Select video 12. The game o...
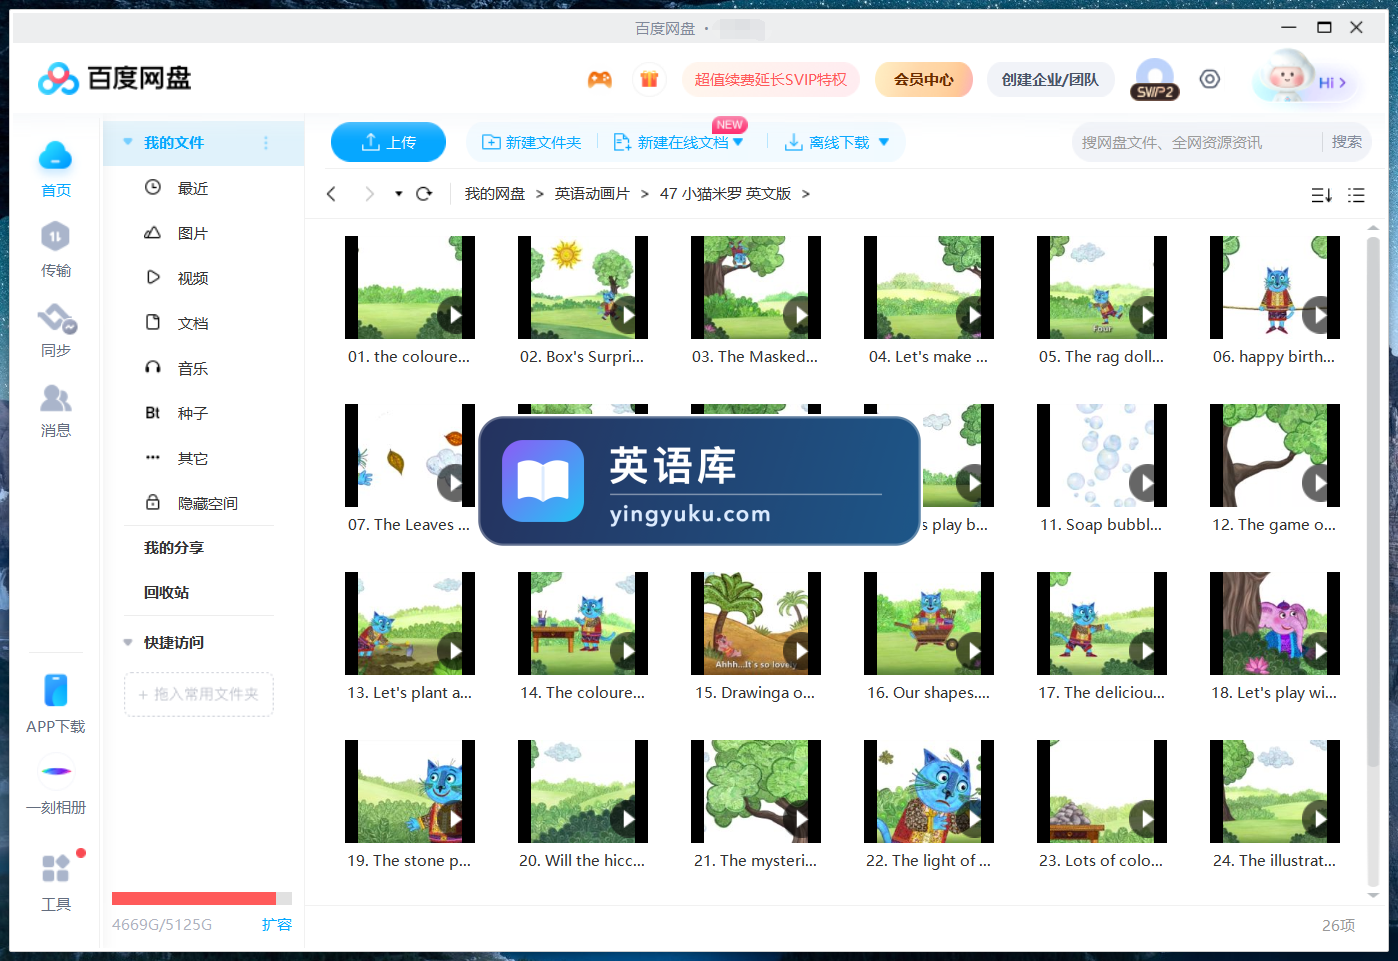 (1275, 456)
